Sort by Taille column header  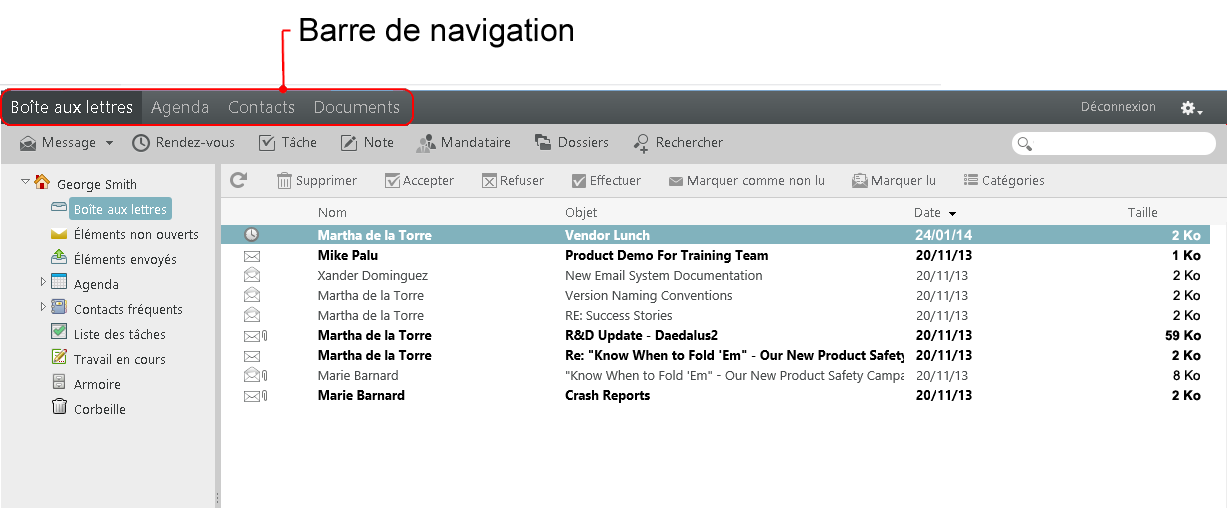point(1143,212)
